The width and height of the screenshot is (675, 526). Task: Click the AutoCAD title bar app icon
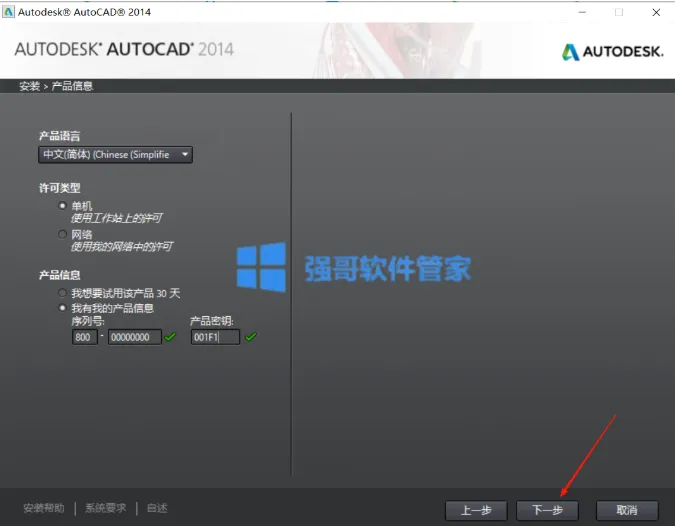tap(8, 12)
